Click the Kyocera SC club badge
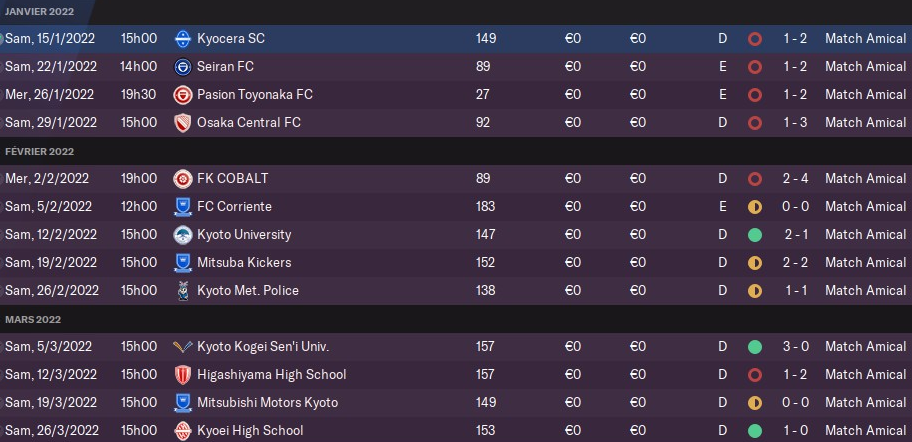The image size is (912, 442). point(182,39)
